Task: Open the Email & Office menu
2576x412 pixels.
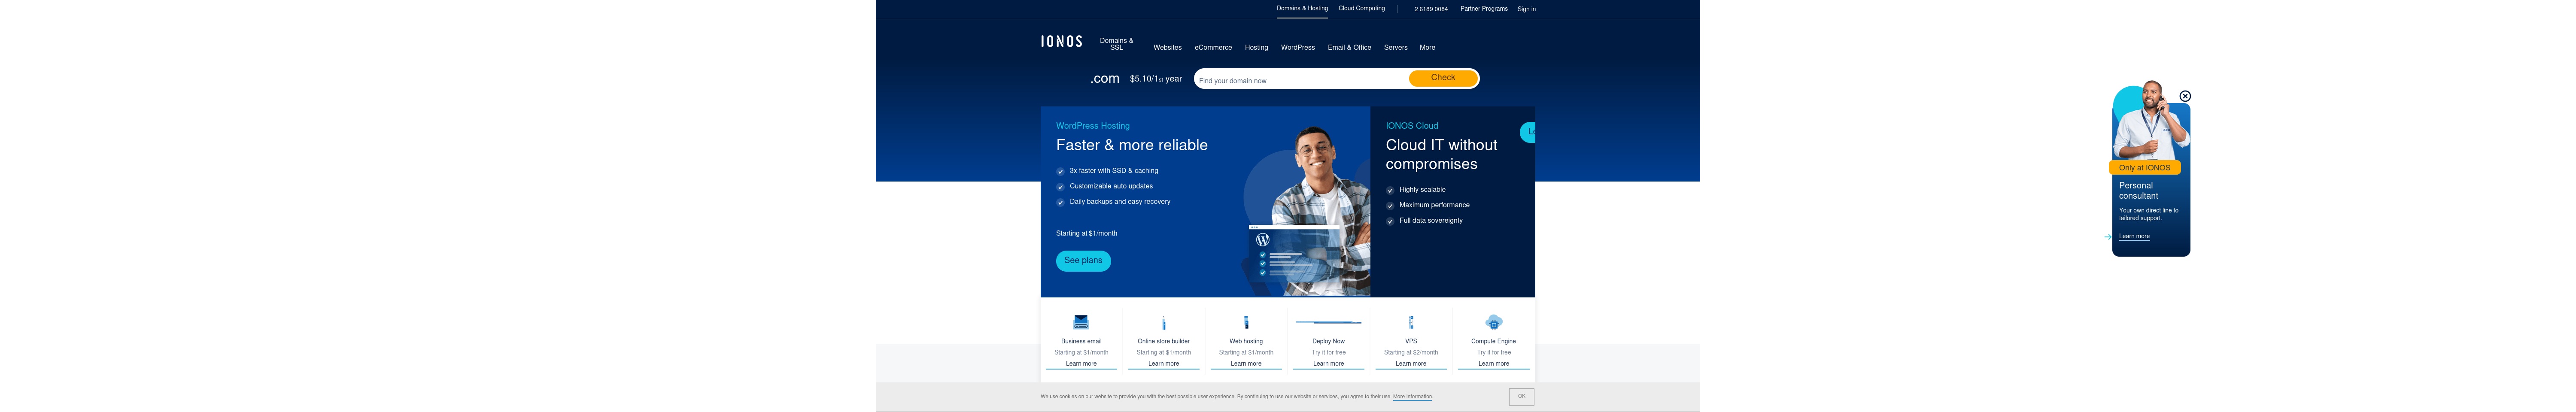Action: pyautogui.click(x=1349, y=47)
